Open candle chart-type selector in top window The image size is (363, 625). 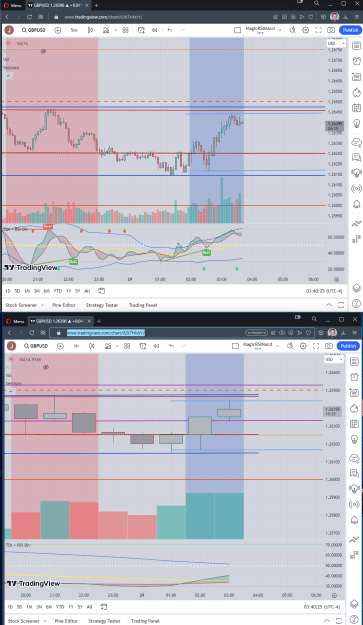point(90,30)
